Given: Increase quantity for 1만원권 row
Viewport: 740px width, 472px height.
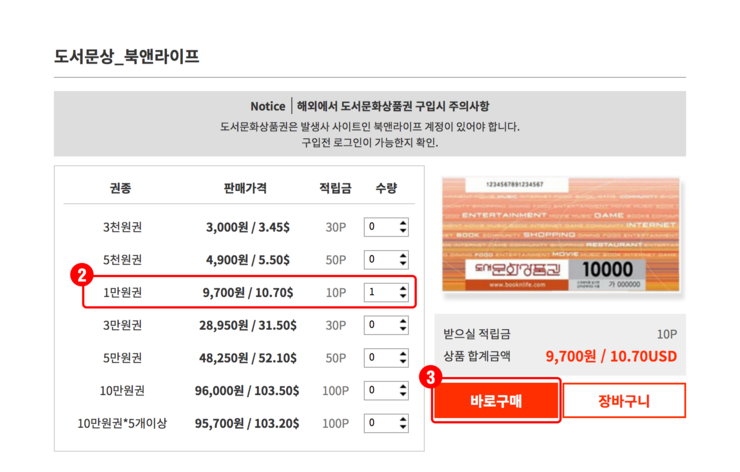Looking at the screenshot, I should click(403, 288).
